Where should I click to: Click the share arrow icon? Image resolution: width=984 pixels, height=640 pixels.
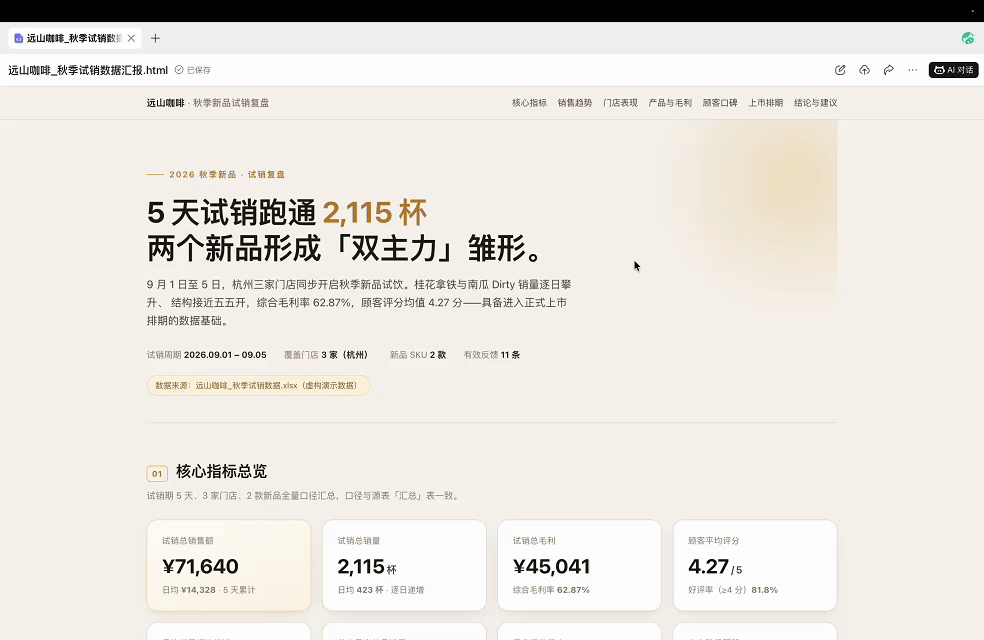[889, 70]
